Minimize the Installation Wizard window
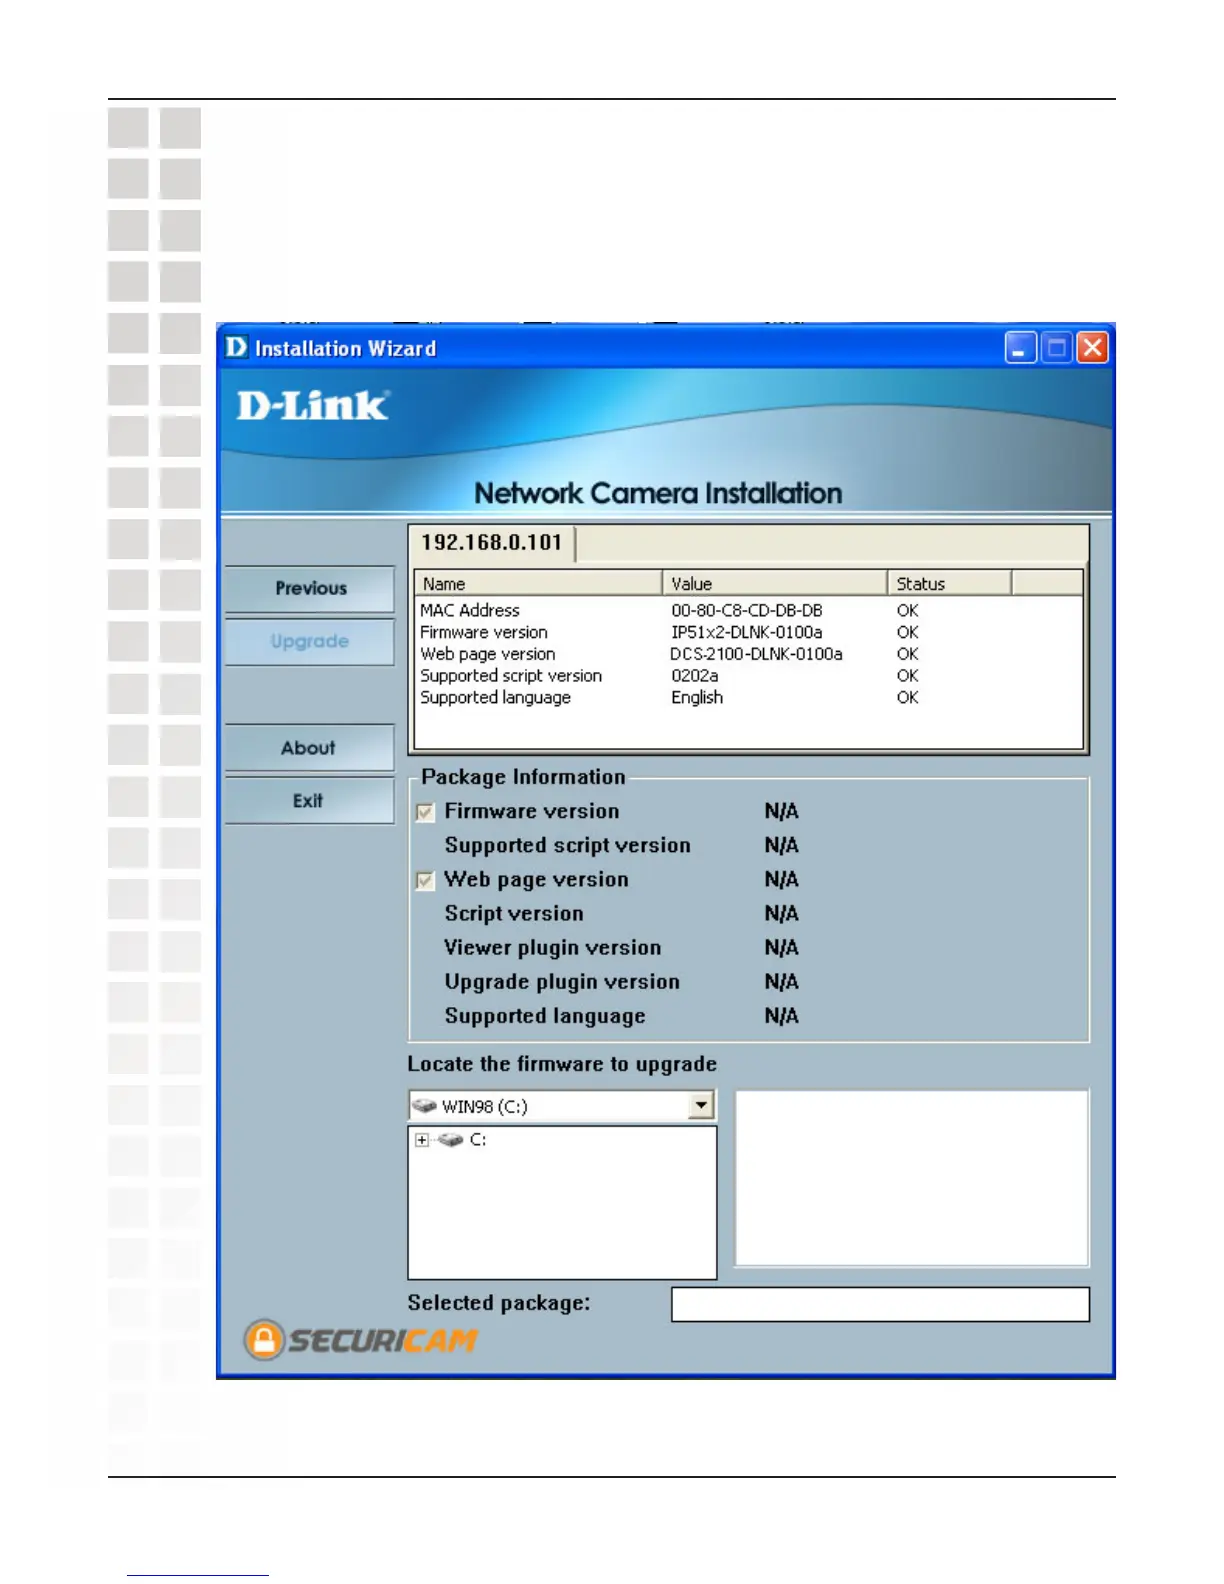This screenshot has width=1224, height=1584. click(x=1020, y=347)
